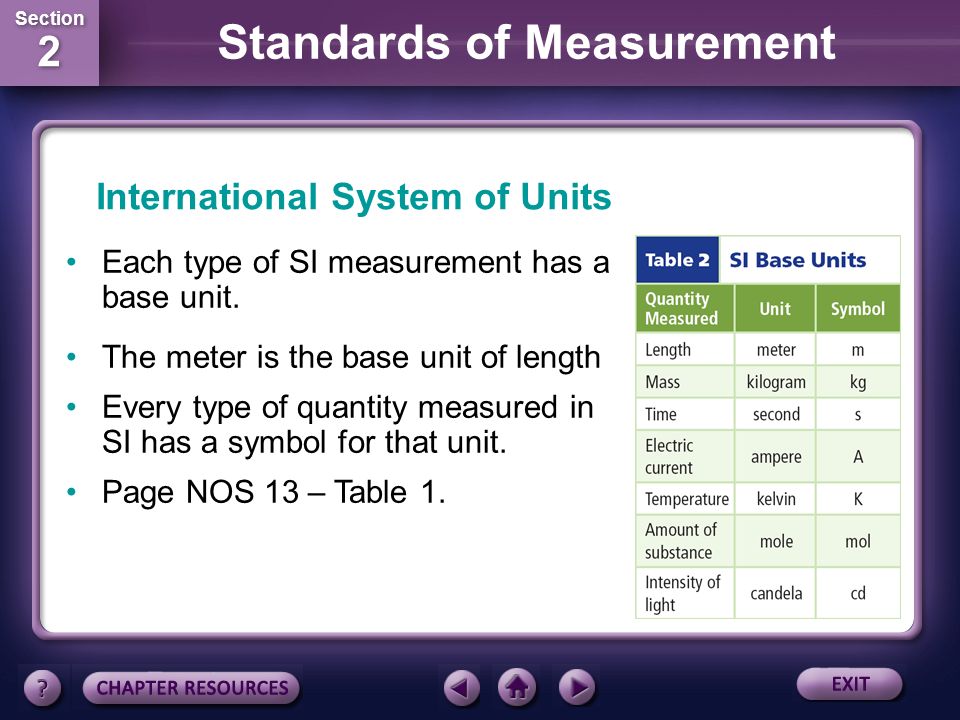
Task: Click bullet 'Each type of SI measurement has a base unit'
Action: (356, 279)
